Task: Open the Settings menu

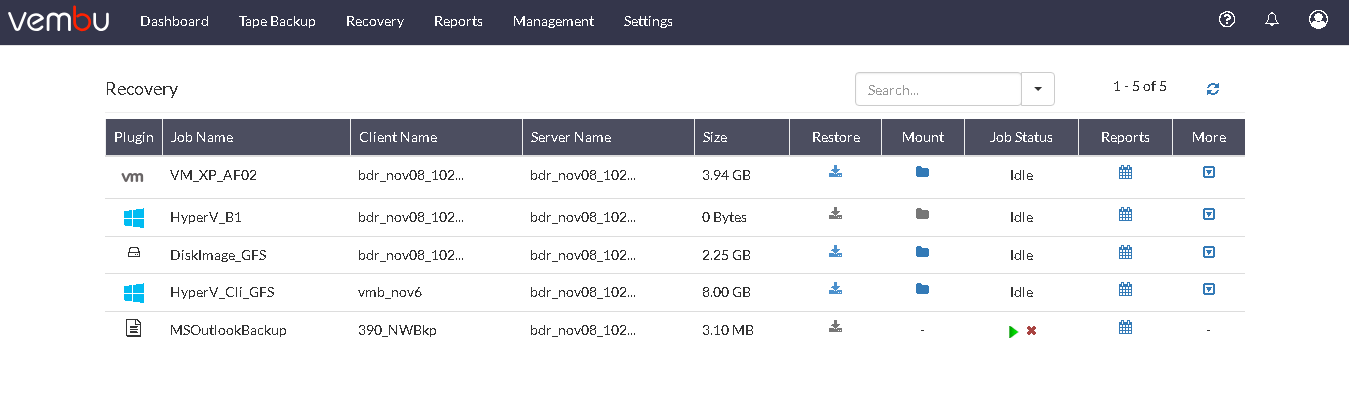Action: [x=648, y=21]
